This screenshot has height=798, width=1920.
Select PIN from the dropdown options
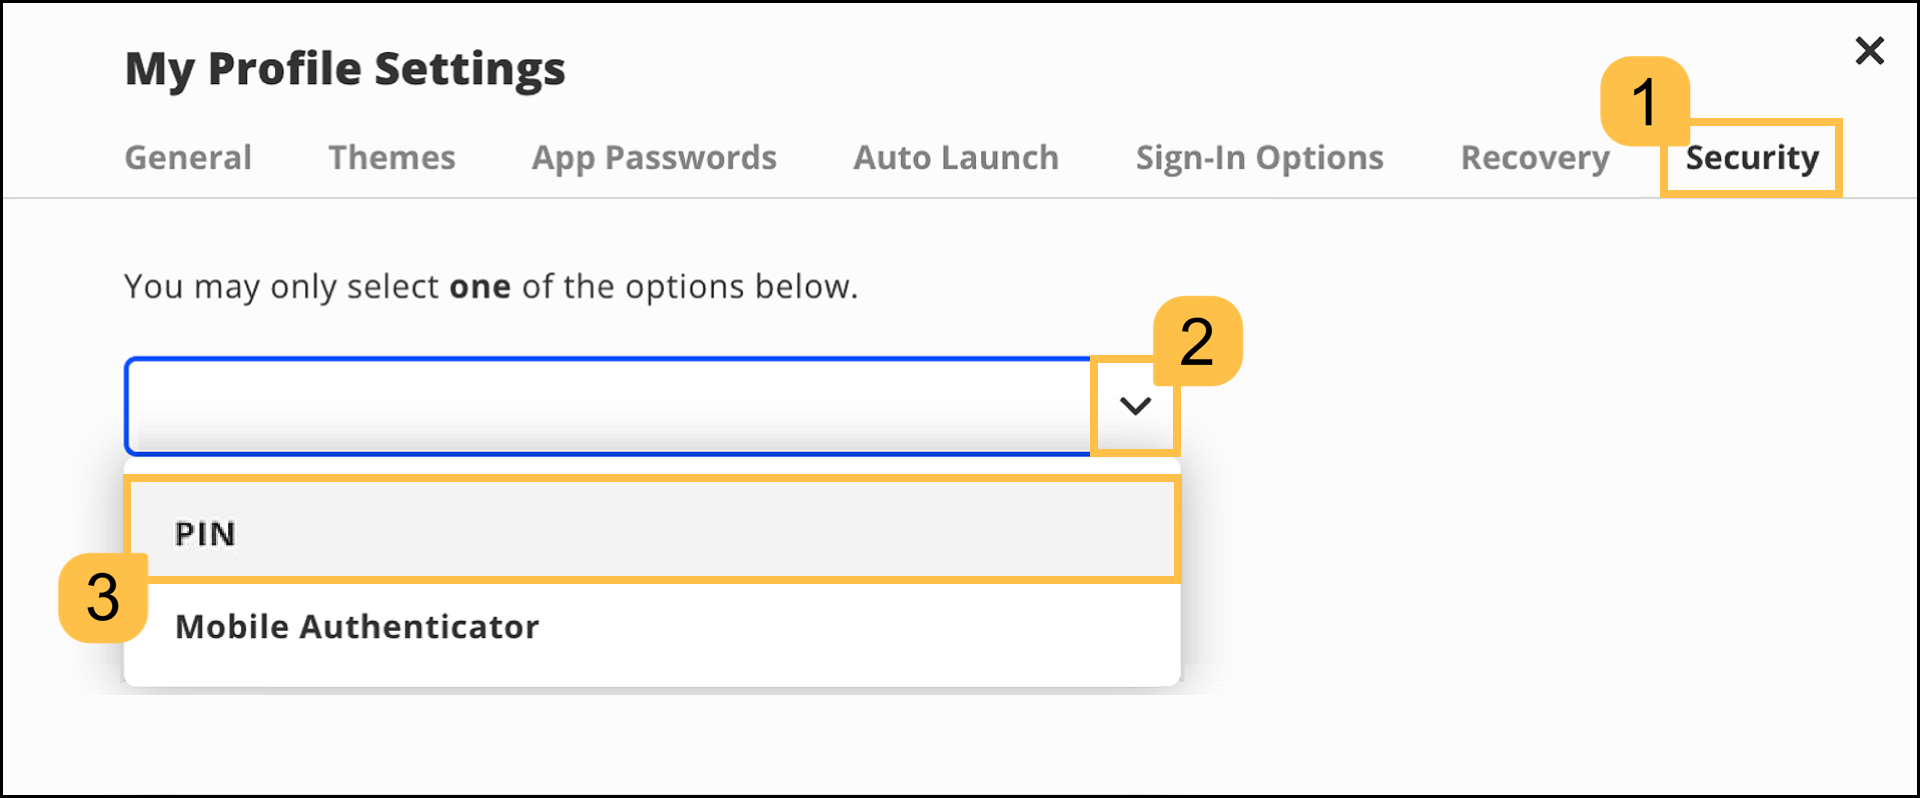tap(205, 532)
